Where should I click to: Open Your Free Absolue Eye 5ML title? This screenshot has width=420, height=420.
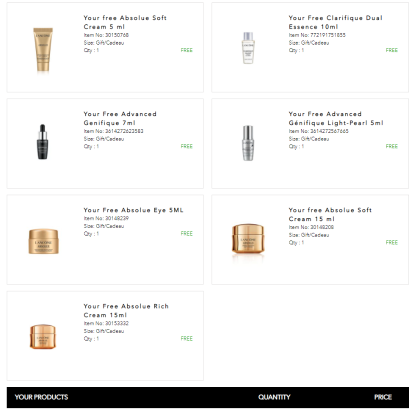click(133, 210)
